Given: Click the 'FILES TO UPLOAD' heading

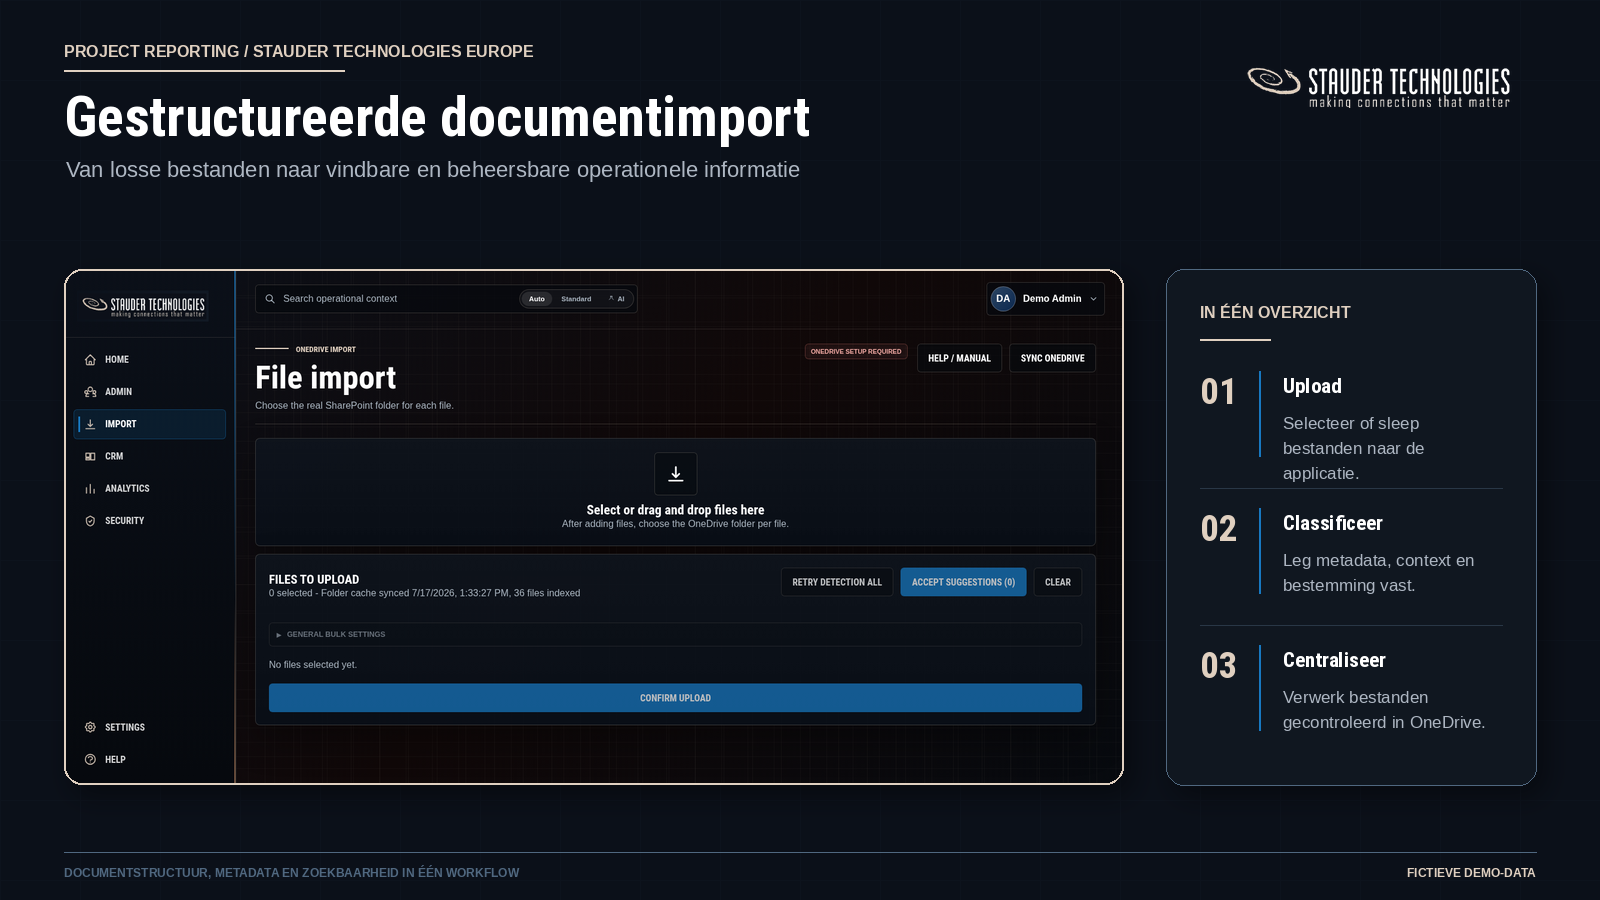Looking at the screenshot, I should click(x=314, y=580).
